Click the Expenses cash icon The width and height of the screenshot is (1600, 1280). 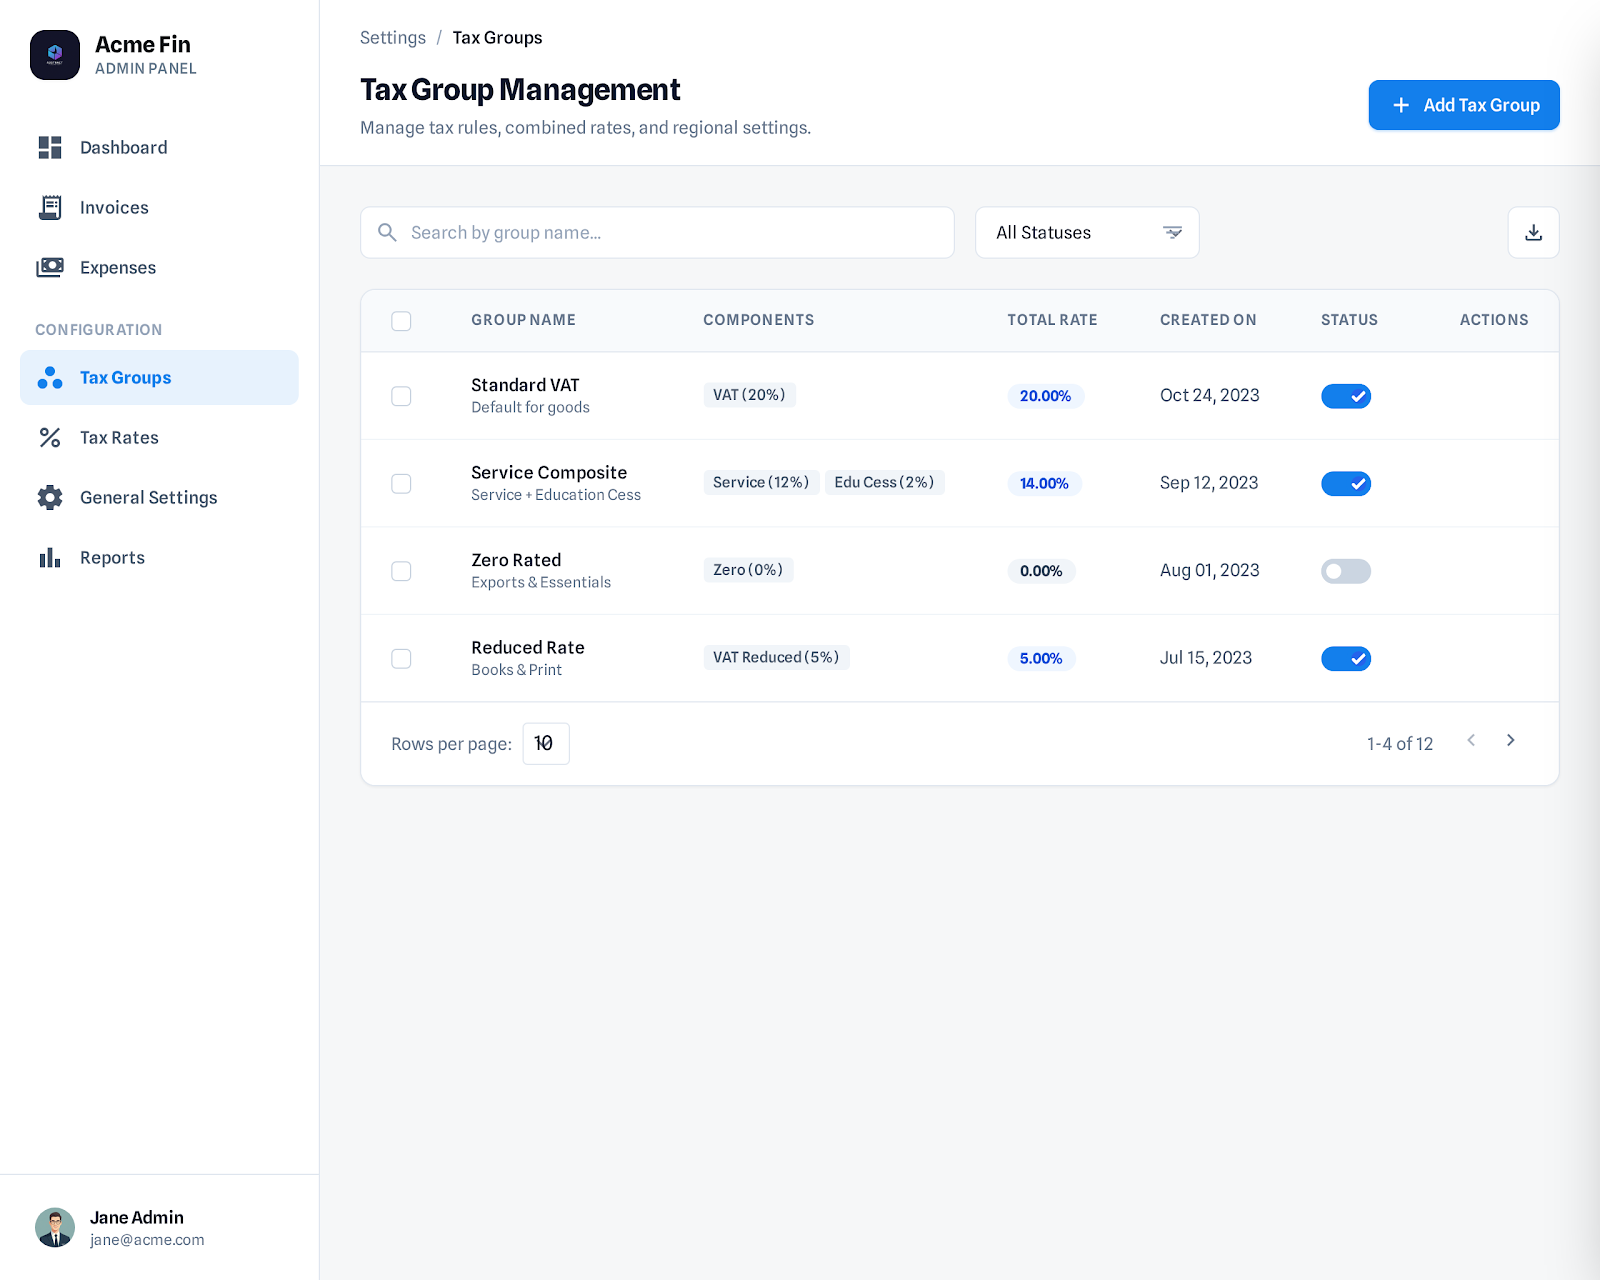click(x=50, y=268)
